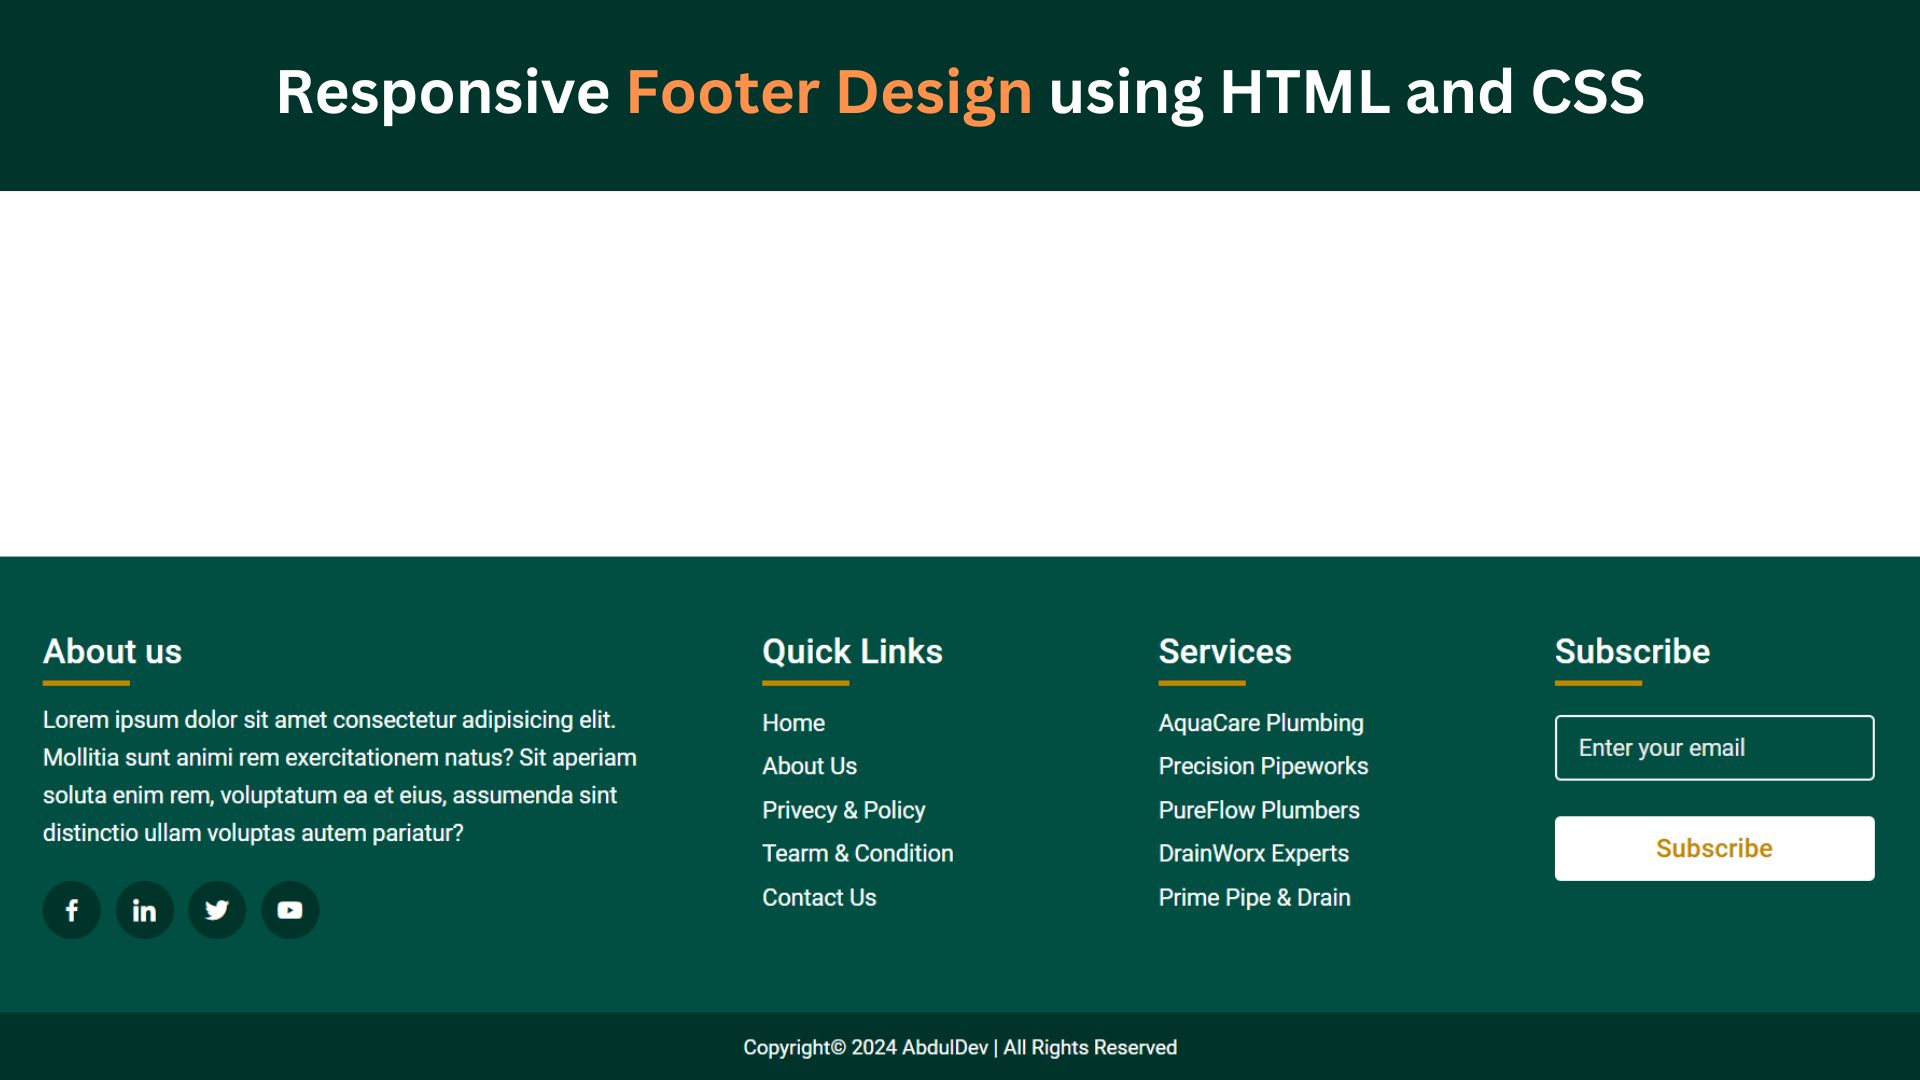Click the Tearm & Condition link
This screenshot has width=1920, height=1080.
857,853
